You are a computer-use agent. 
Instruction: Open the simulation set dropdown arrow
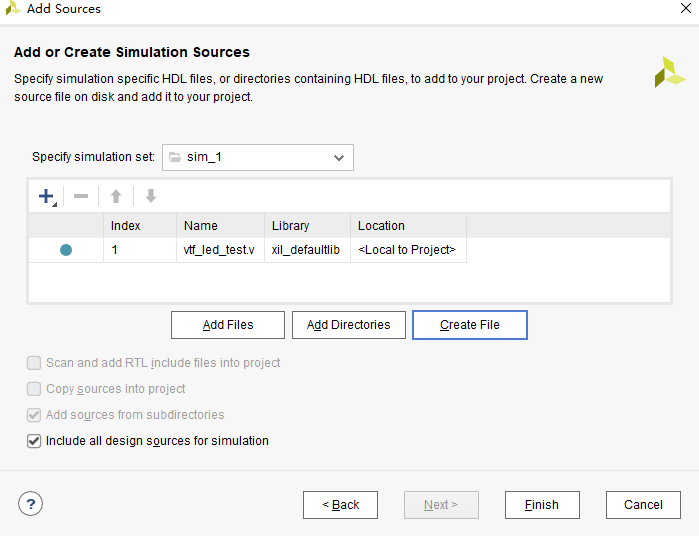(x=339, y=158)
